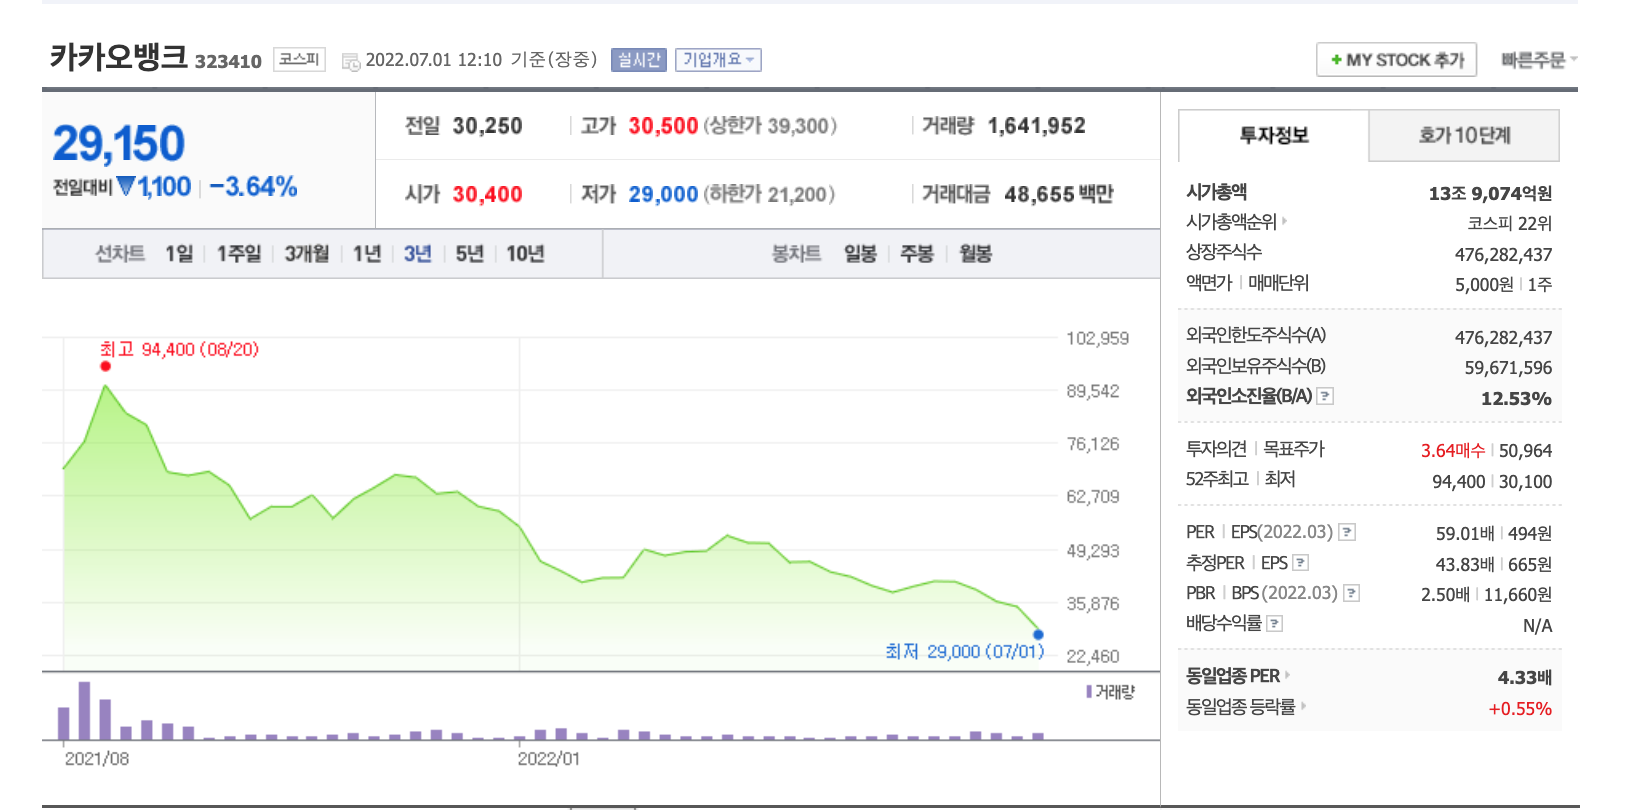
Task: Select the 1년 line chart period
Action: point(367,254)
